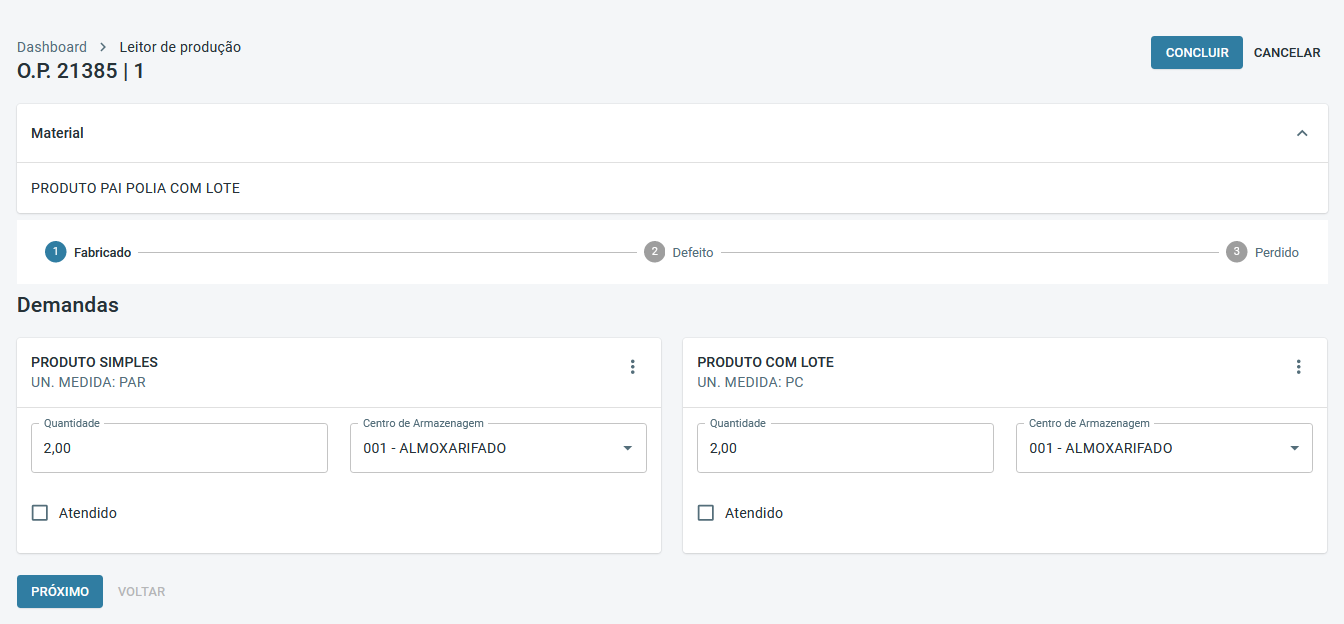1344x624 pixels.
Task: Click the PRÓXIMO button
Action: point(60,591)
